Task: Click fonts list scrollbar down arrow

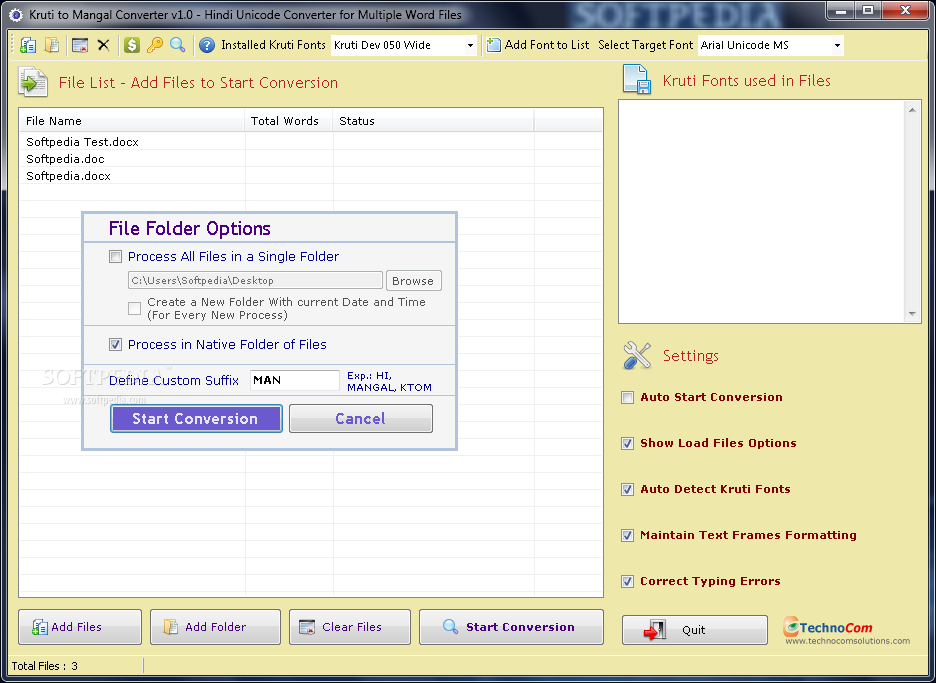Action: (912, 313)
